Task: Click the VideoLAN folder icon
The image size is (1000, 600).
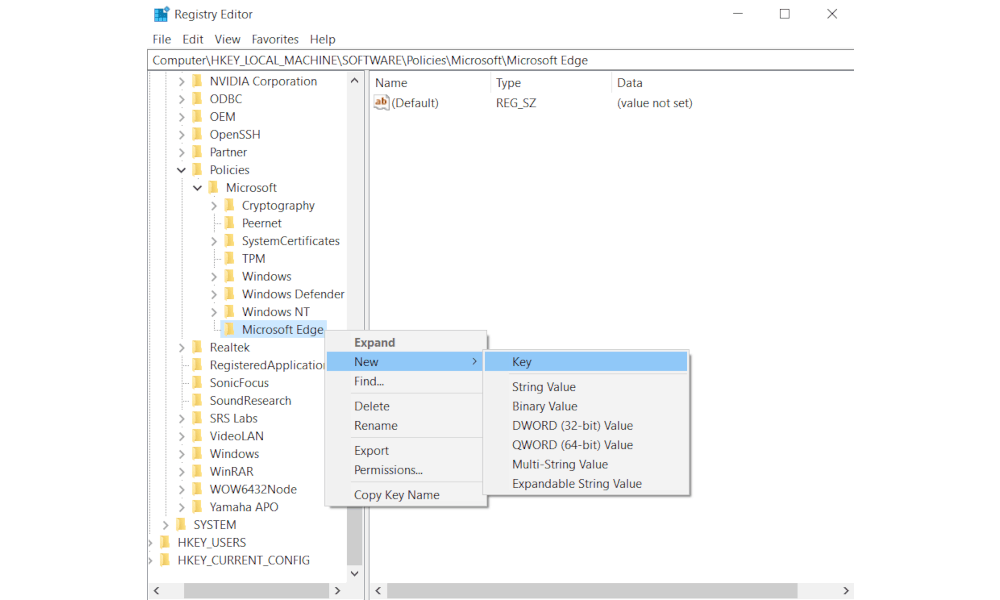Action: click(x=197, y=436)
